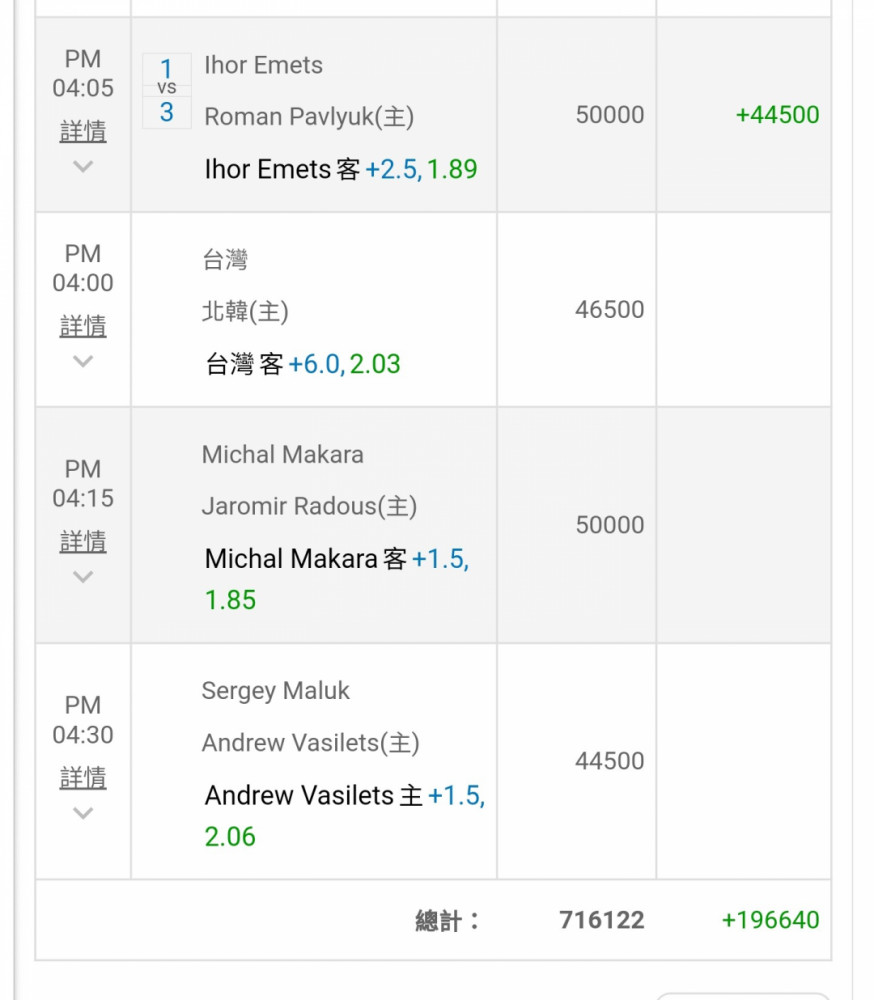Select the Andrew Vasilets 主 +1.5 wager line

coord(344,816)
